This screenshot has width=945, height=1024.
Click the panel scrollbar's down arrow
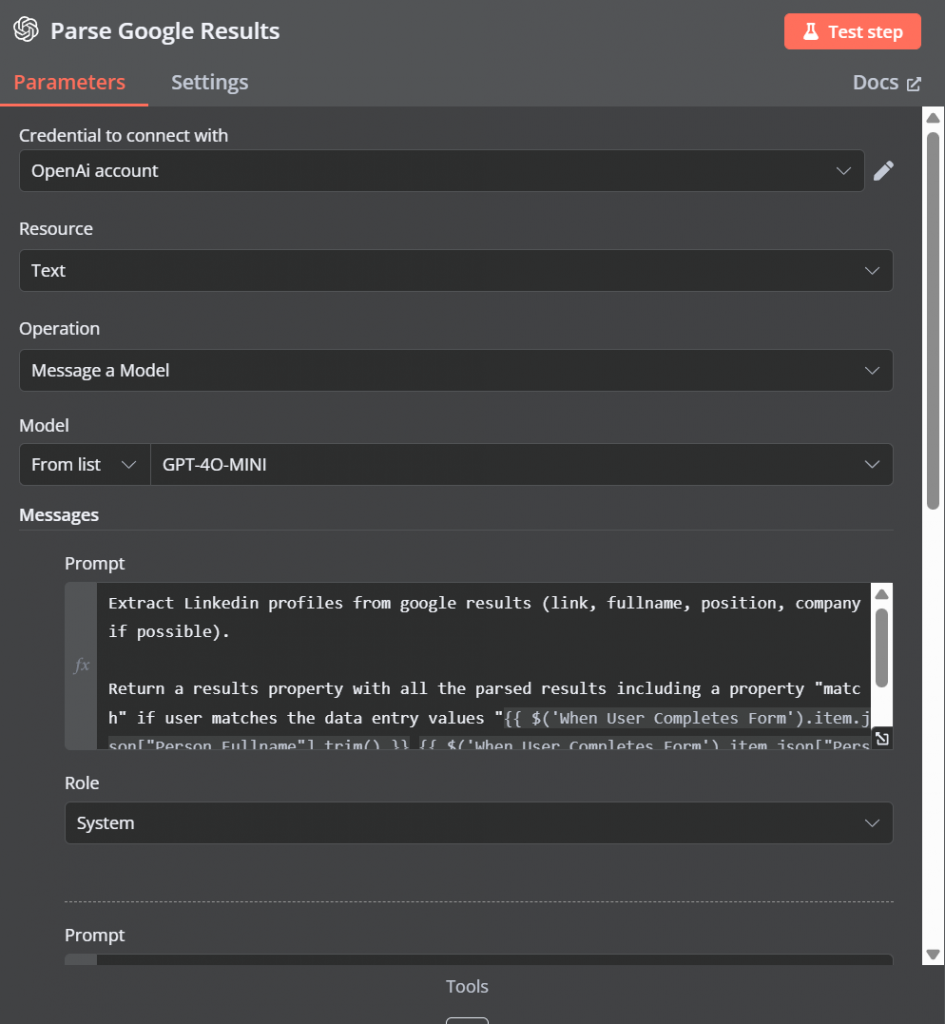(932, 955)
